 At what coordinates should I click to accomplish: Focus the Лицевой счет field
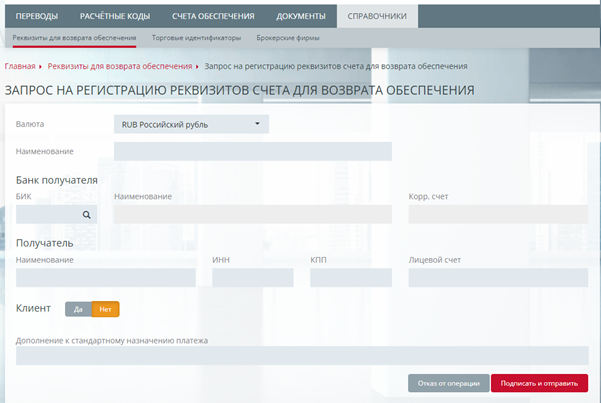498,278
